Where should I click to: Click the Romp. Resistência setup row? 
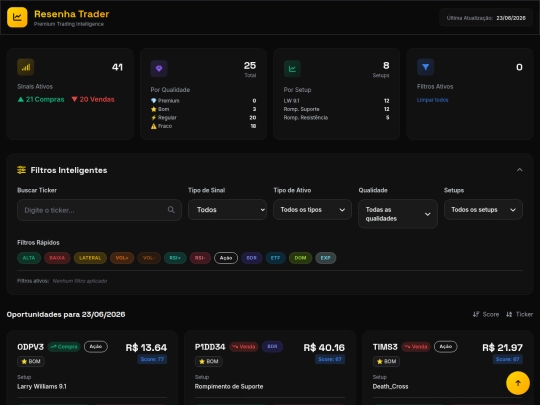pyautogui.click(x=336, y=117)
